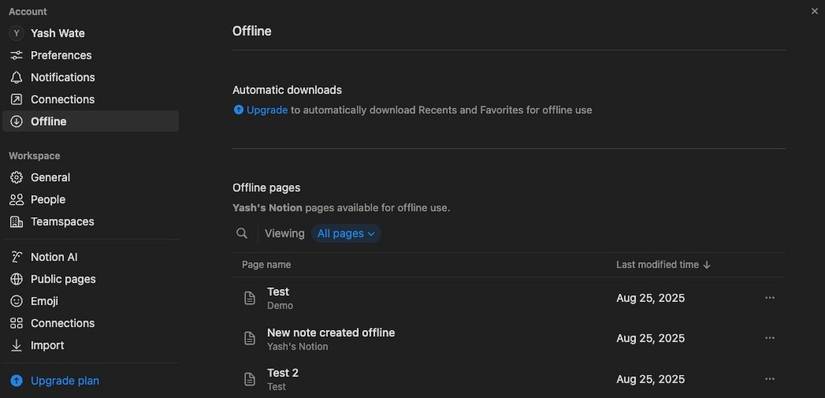Open General workspace settings
This screenshot has height=398, width=825.
pos(90,177)
